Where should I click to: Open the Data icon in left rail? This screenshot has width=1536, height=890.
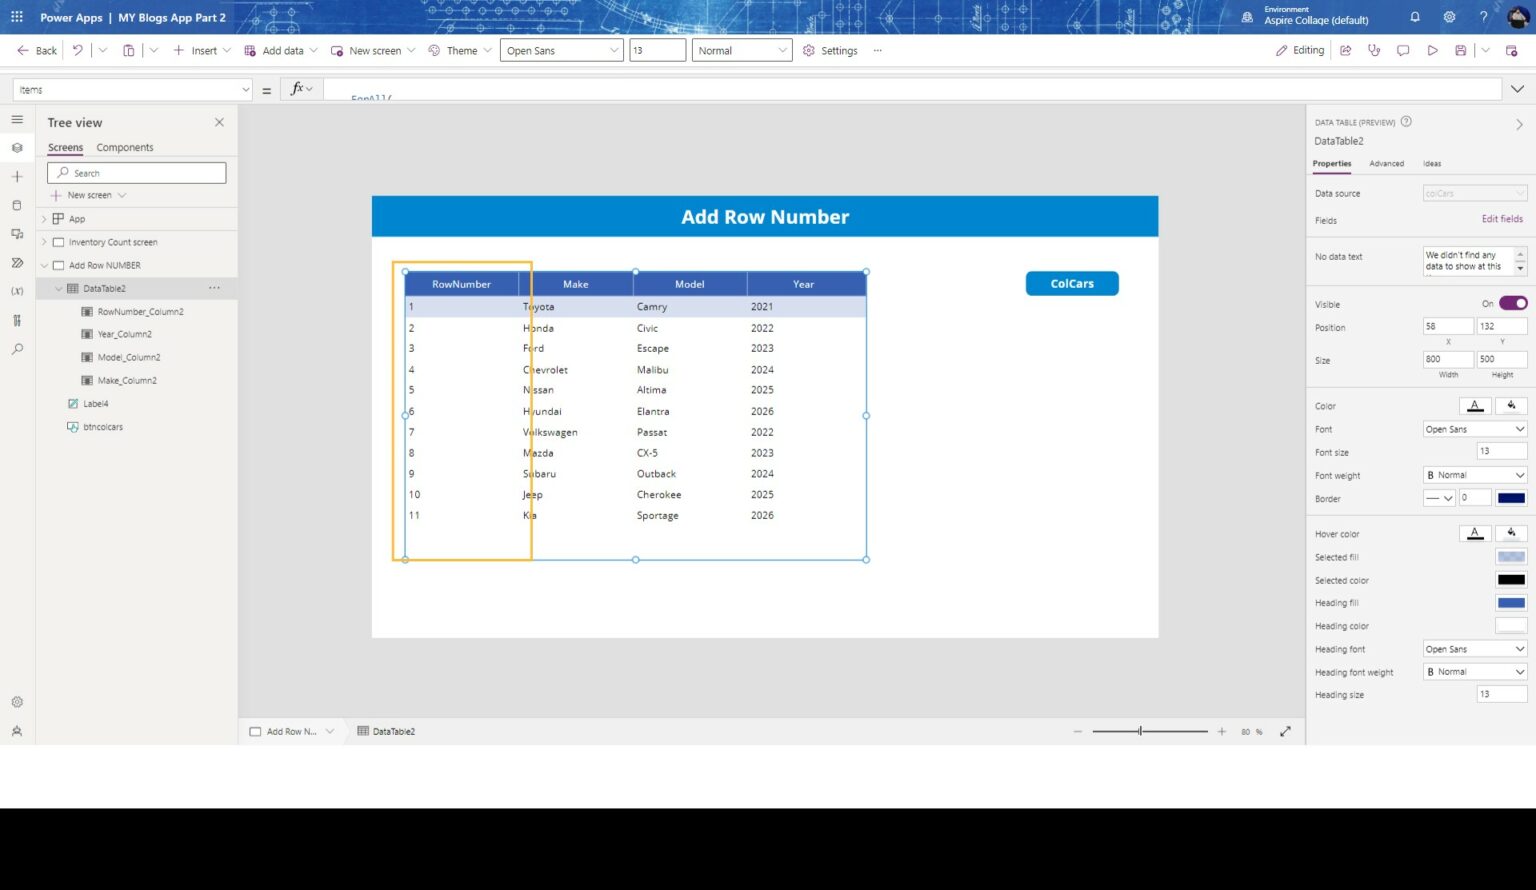pyautogui.click(x=17, y=205)
